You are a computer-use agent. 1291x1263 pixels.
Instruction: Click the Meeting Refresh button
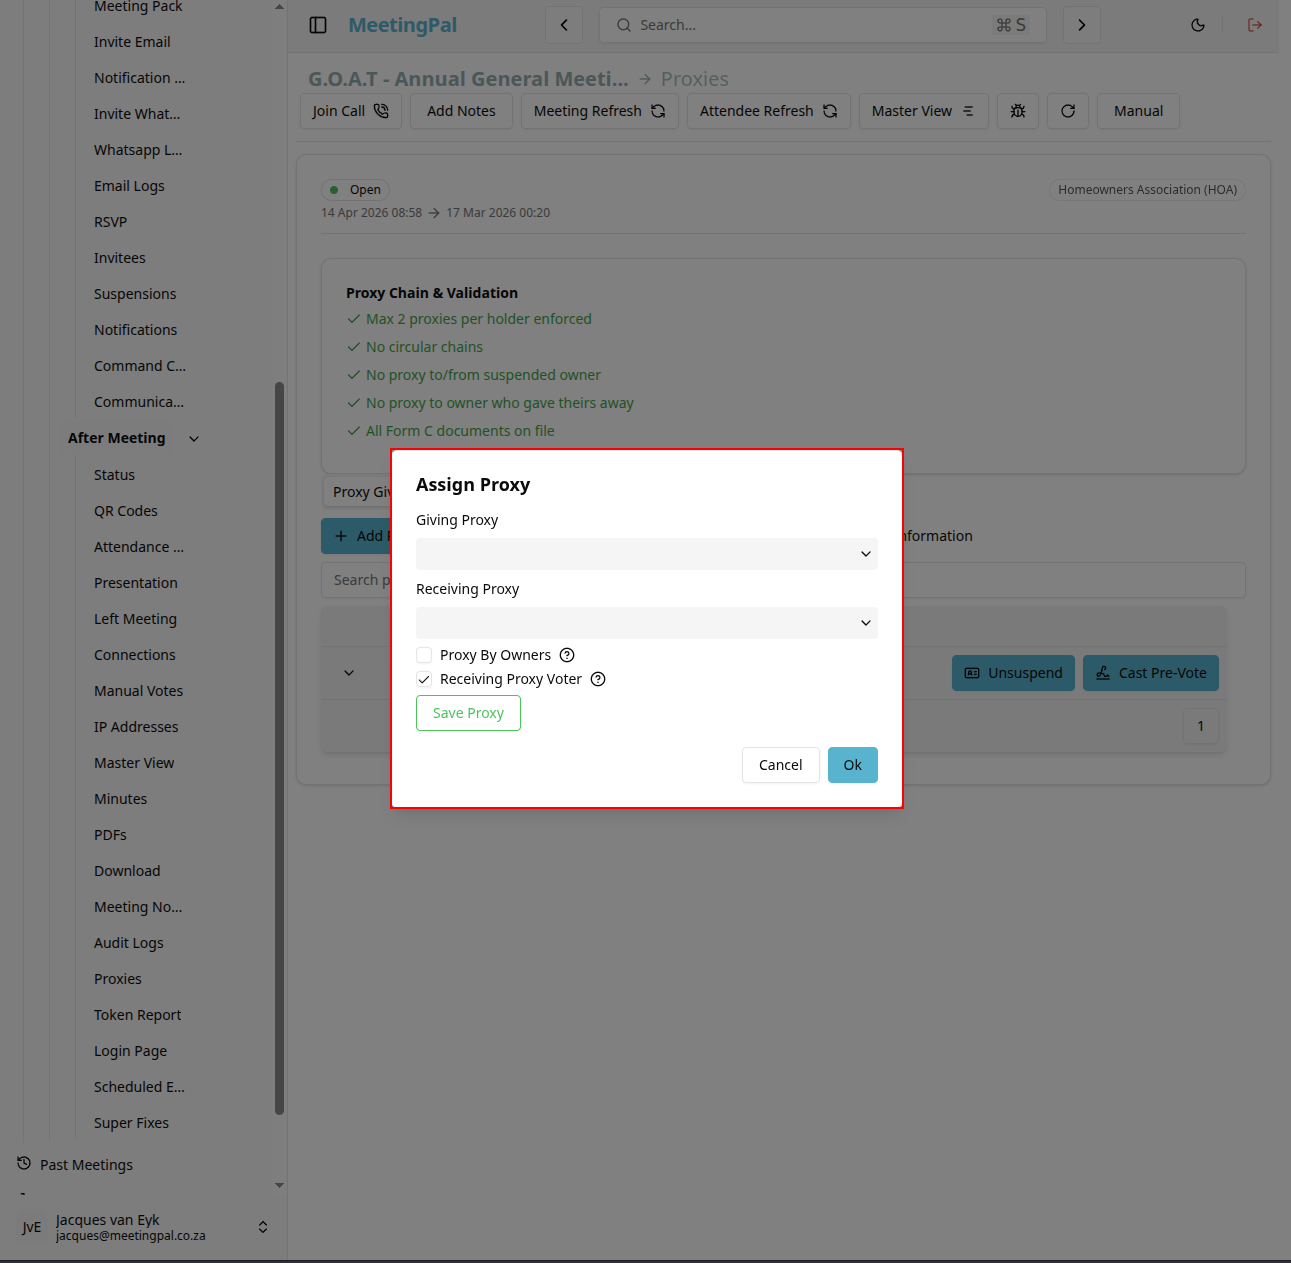(x=599, y=111)
